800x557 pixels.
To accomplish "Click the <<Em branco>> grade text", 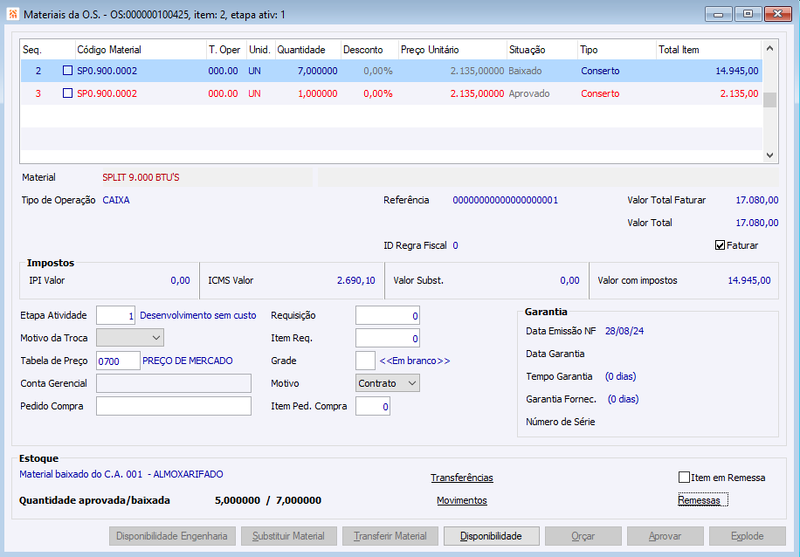I will pos(415,361).
